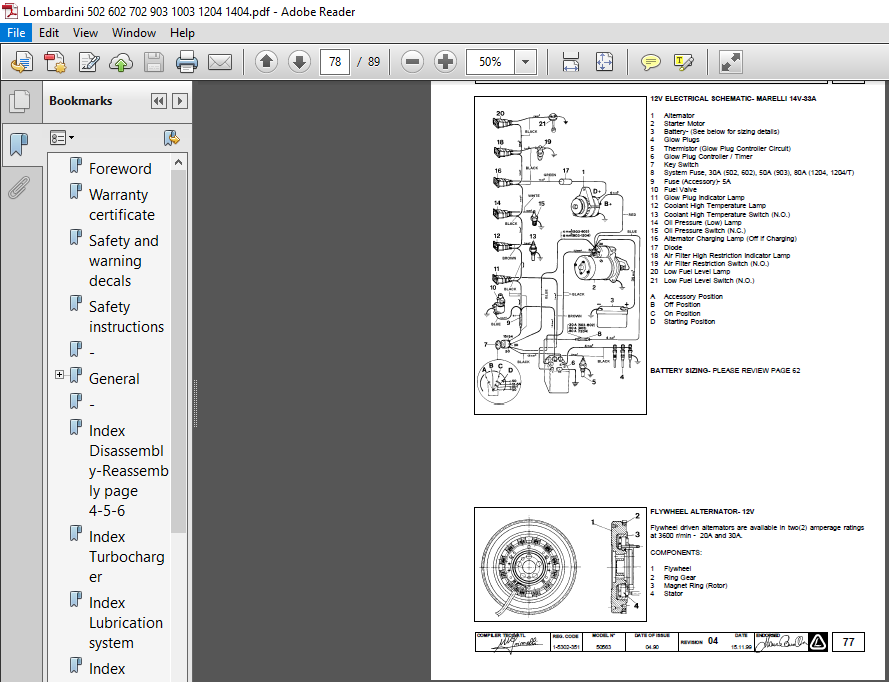Image resolution: width=889 pixels, height=682 pixels.
Task: Click the 12V electrical schematic diagram
Action: pyautogui.click(x=560, y=255)
